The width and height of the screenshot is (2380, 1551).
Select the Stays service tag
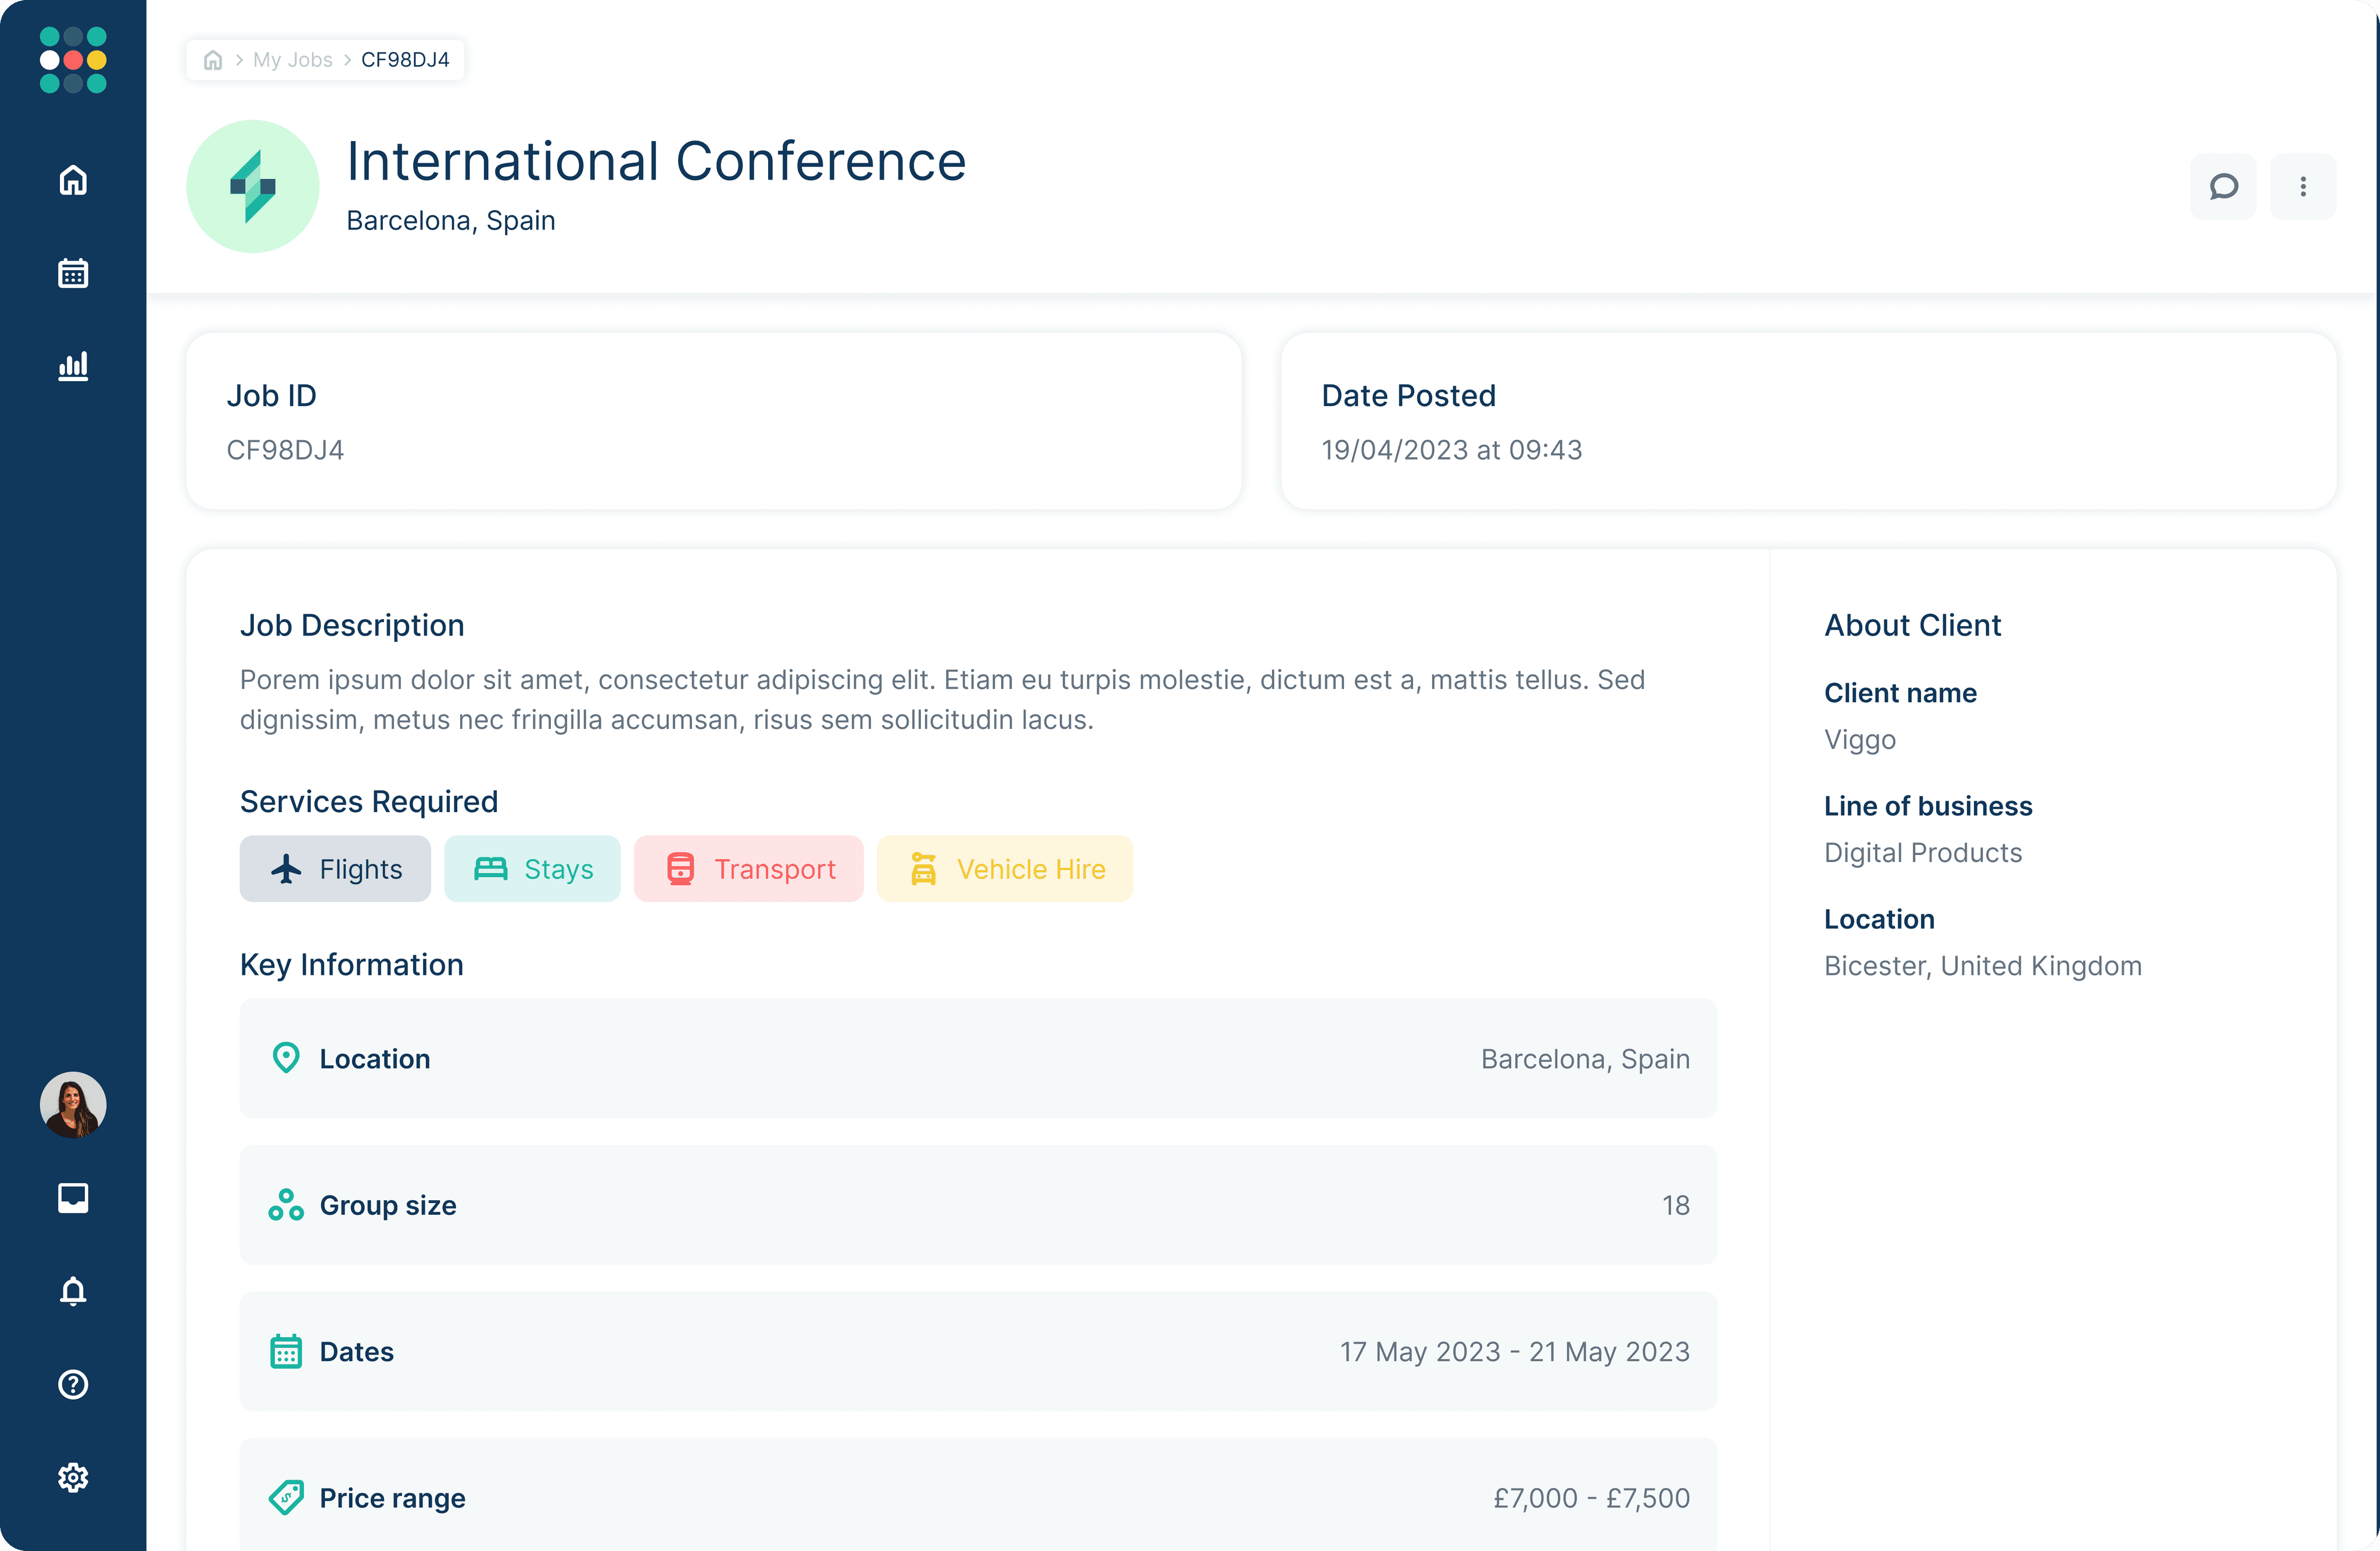pyautogui.click(x=532, y=869)
